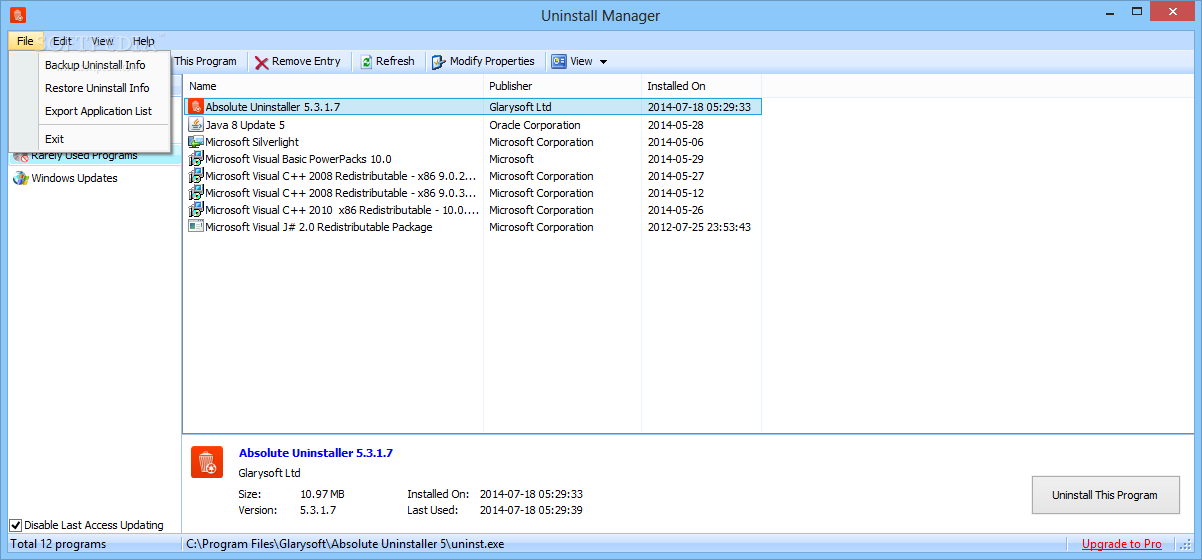
Task: Sort by the Installed On column header
Action: click(x=701, y=86)
